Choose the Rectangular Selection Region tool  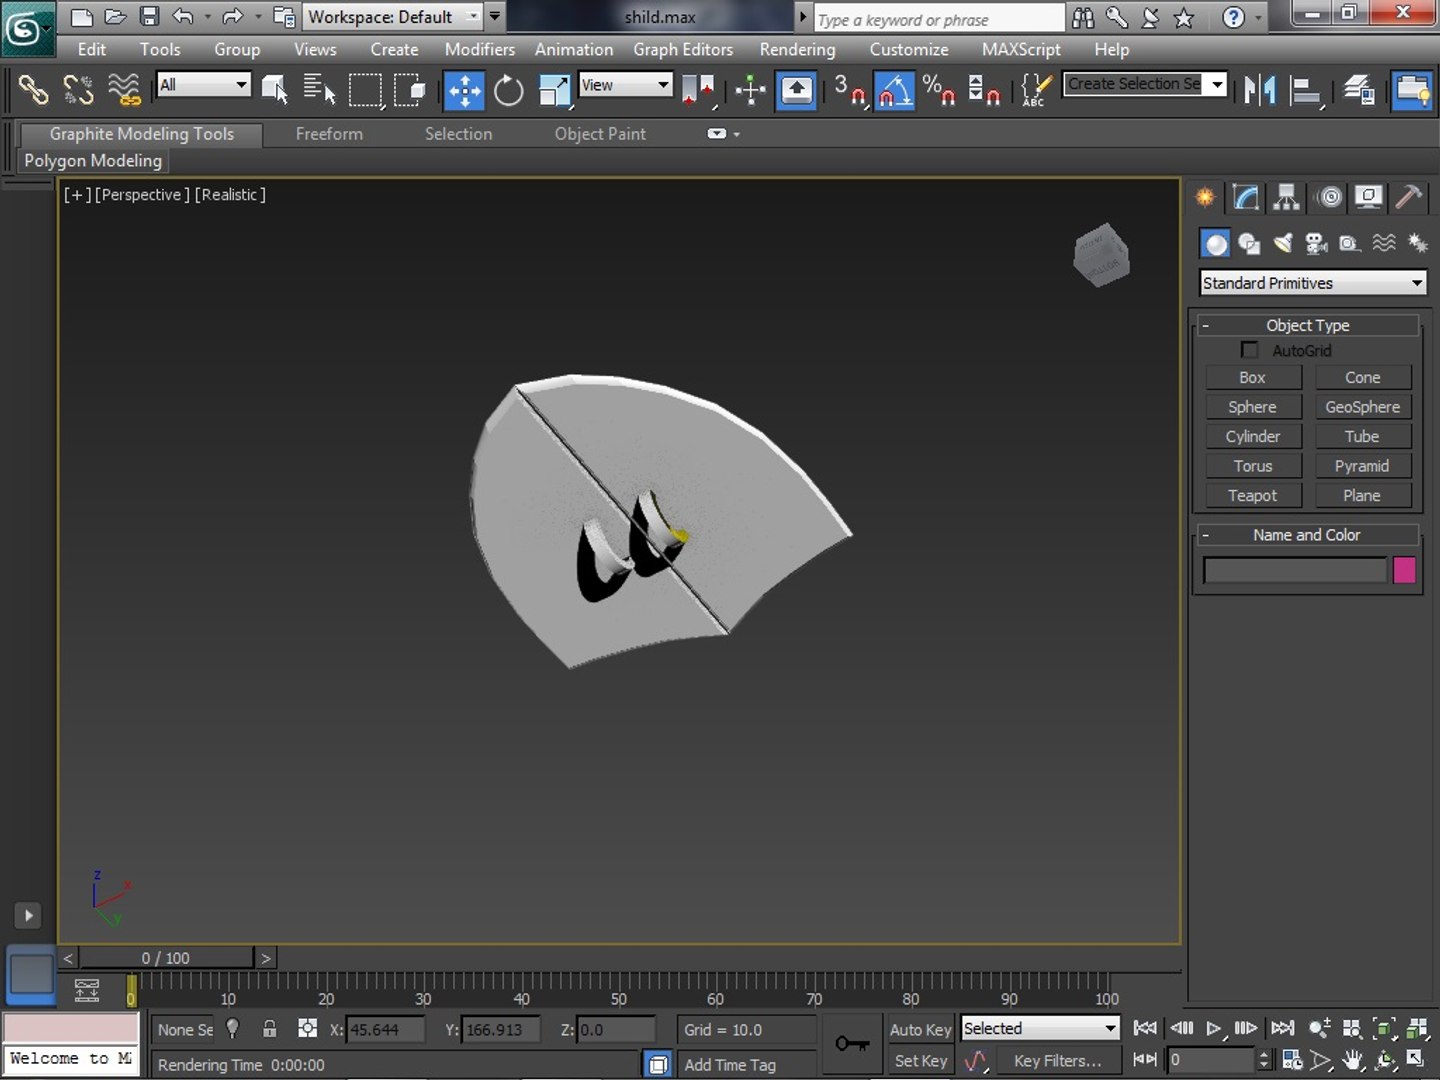[365, 90]
